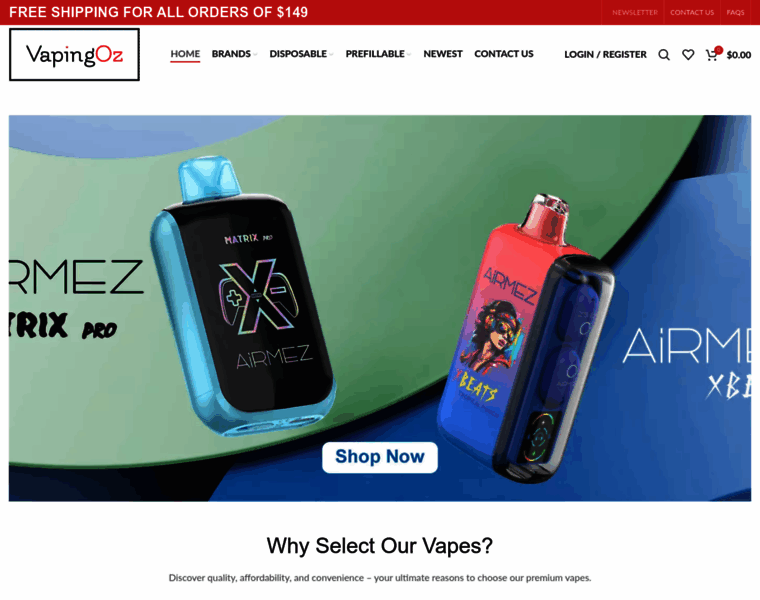Viewport: 760px width, 600px height.
Task: Click the Why Select Our Vapes heading
Action: [380, 546]
